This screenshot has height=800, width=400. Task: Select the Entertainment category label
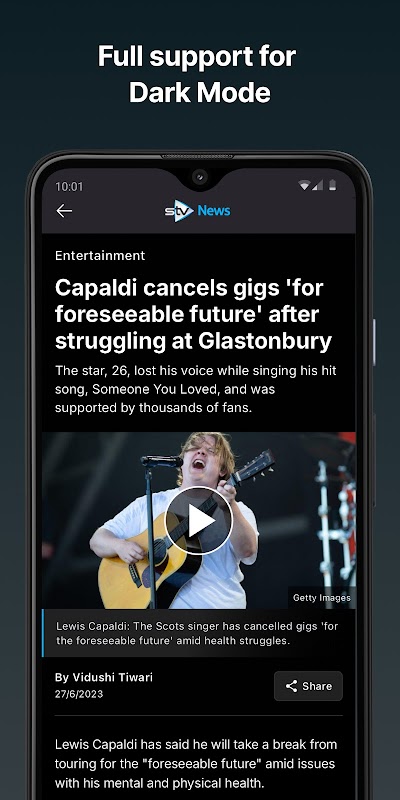click(x=100, y=256)
